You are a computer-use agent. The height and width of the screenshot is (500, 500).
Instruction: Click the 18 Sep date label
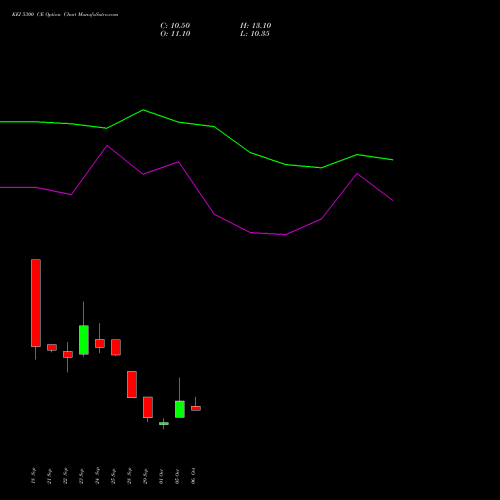point(33,476)
